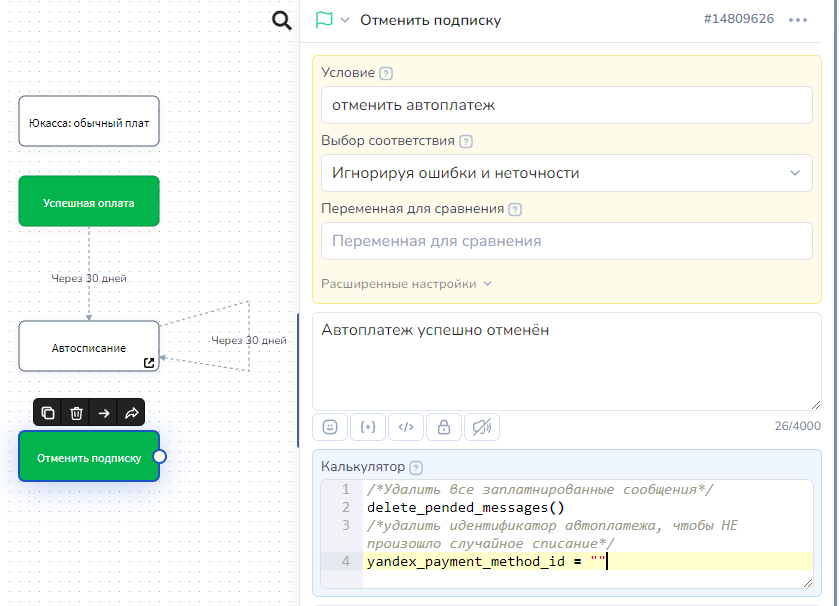Click the Переменная для сравнения input field

pyautogui.click(x=566, y=241)
